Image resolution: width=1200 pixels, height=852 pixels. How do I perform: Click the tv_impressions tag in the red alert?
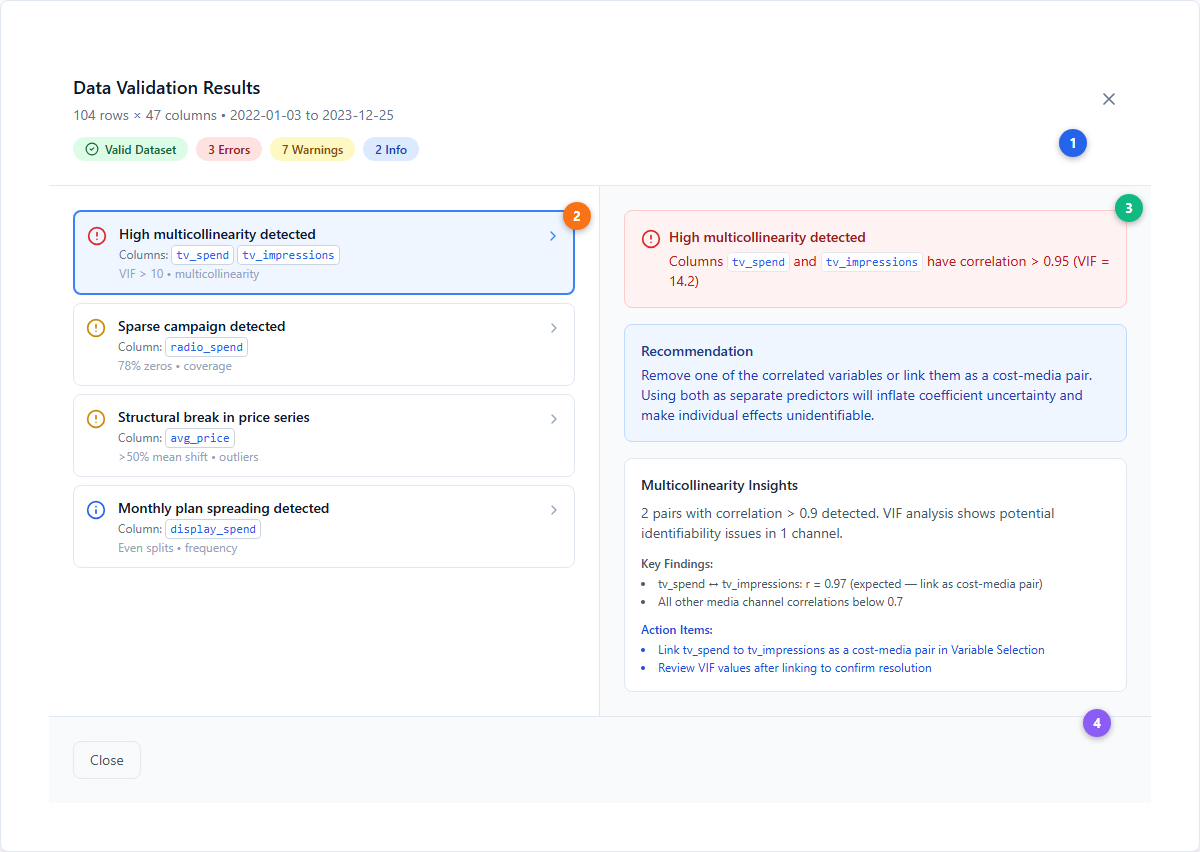(x=872, y=262)
